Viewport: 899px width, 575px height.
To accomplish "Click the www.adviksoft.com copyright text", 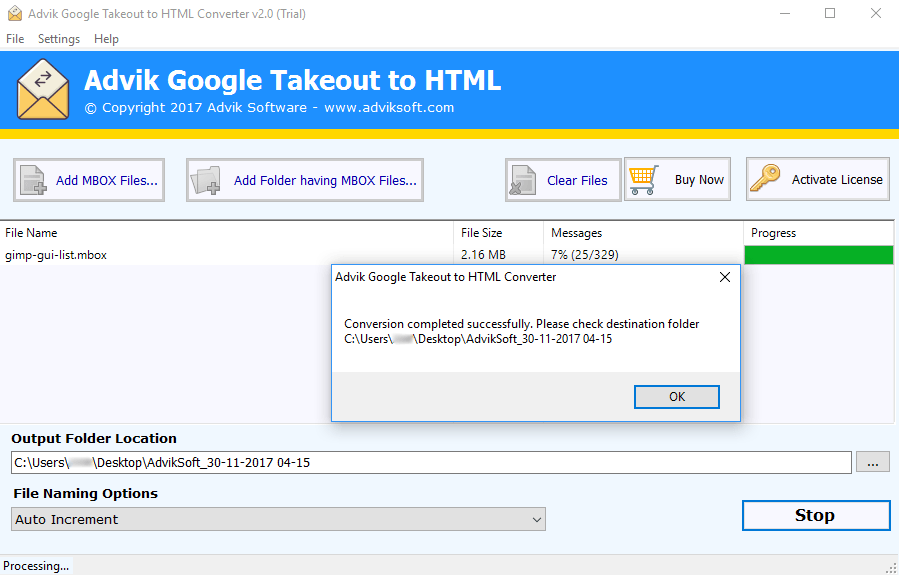I will click(389, 108).
